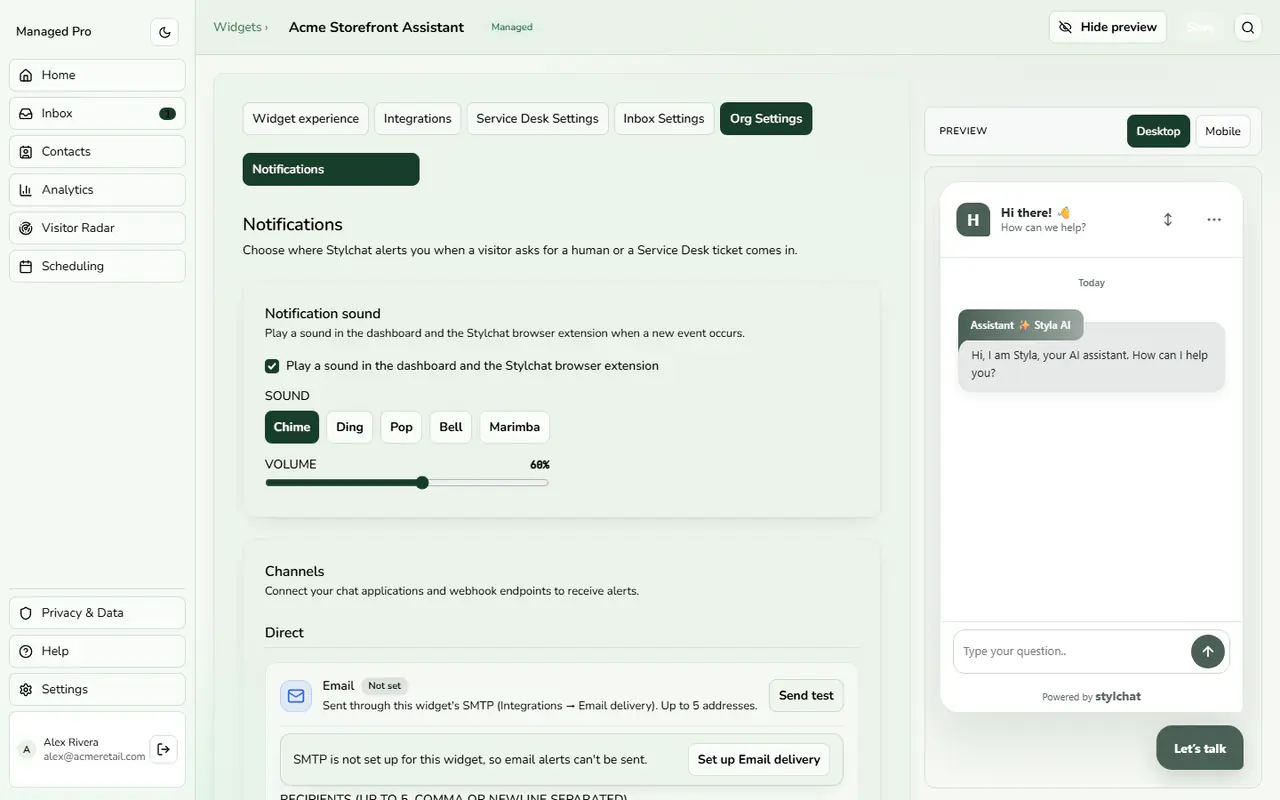The image size is (1280, 800).
Task: Click the volume slider handle
Action: (422, 483)
